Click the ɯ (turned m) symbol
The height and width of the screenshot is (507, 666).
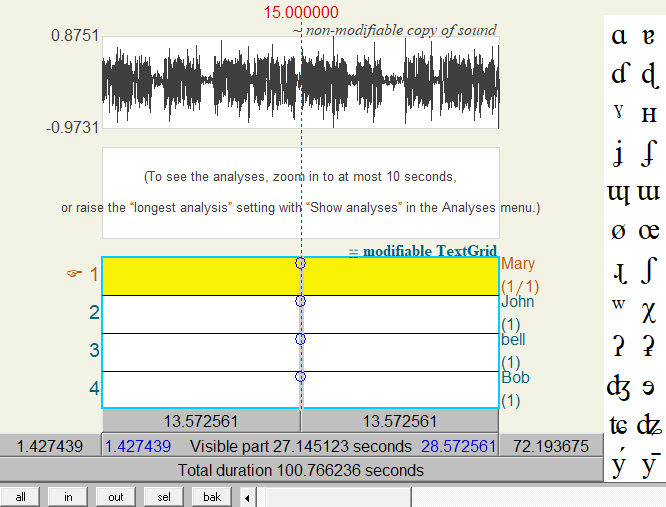(649, 192)
